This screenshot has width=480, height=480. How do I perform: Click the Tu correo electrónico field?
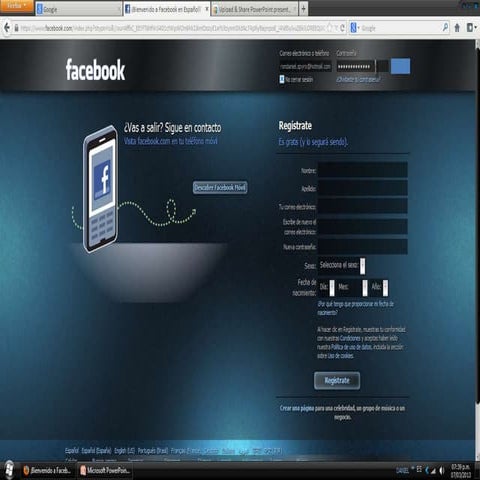coord(363,206)
